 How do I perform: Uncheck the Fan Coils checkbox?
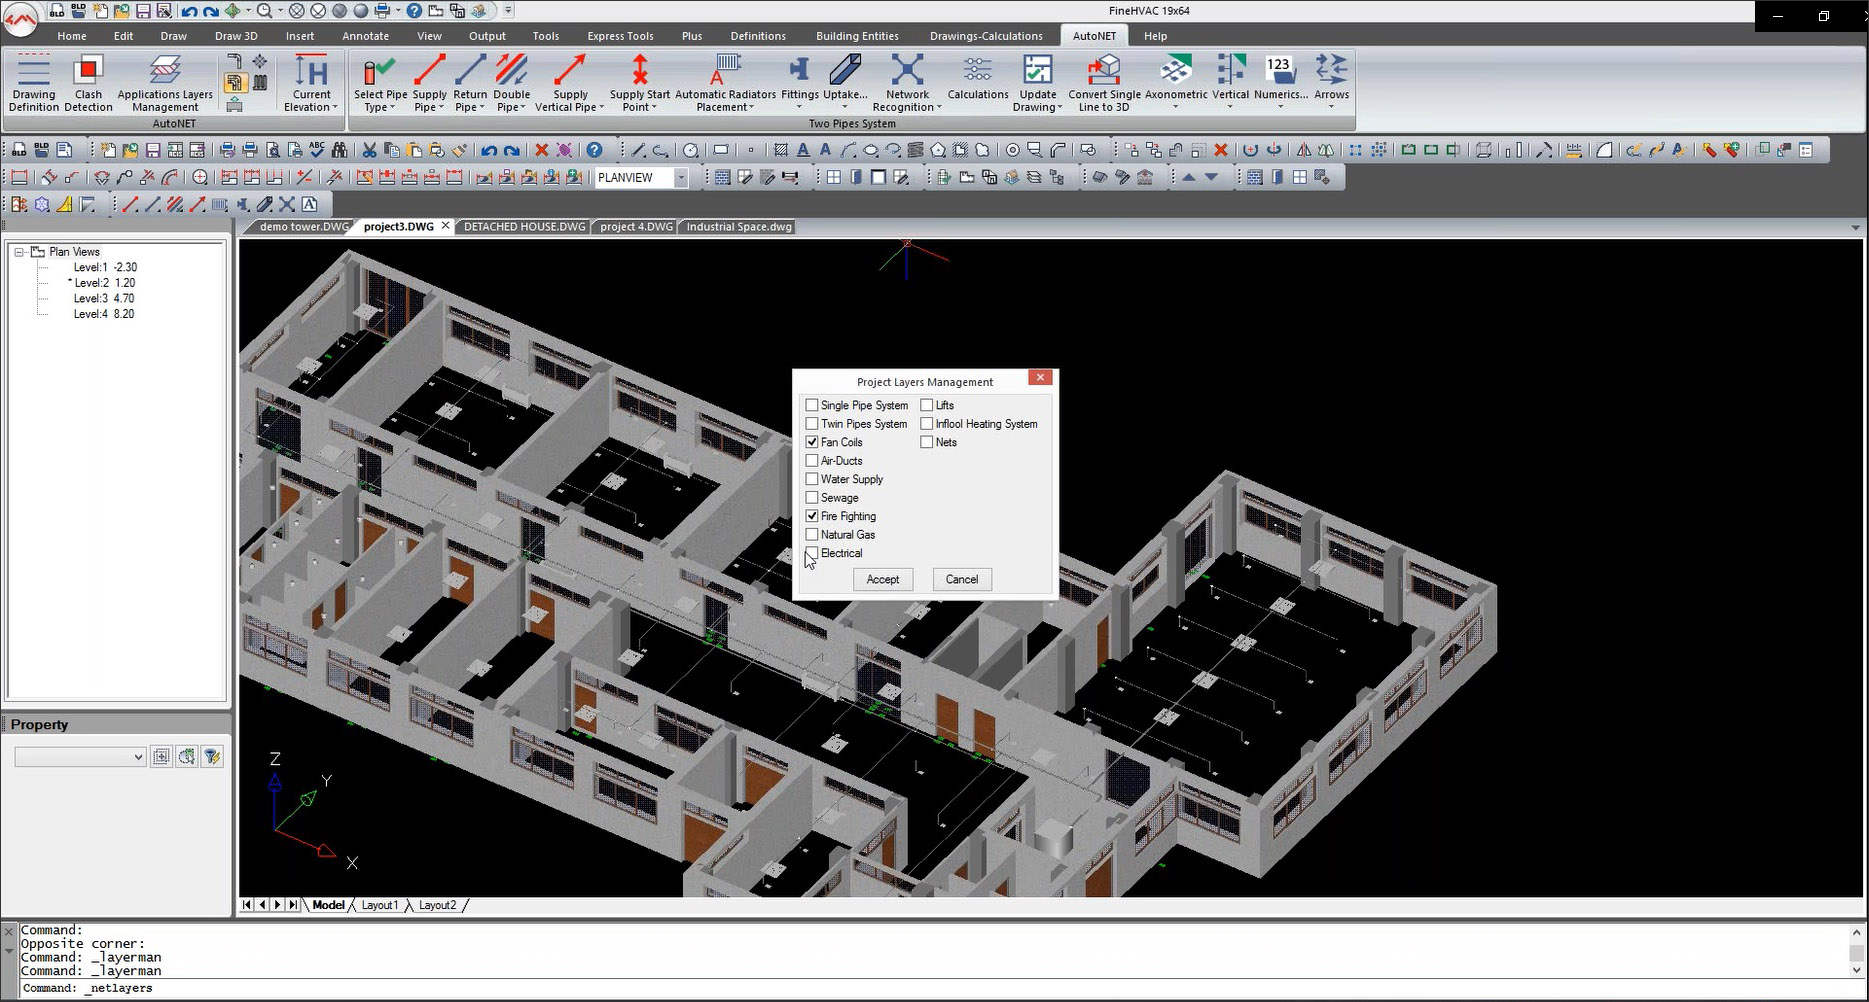[812, 442]
